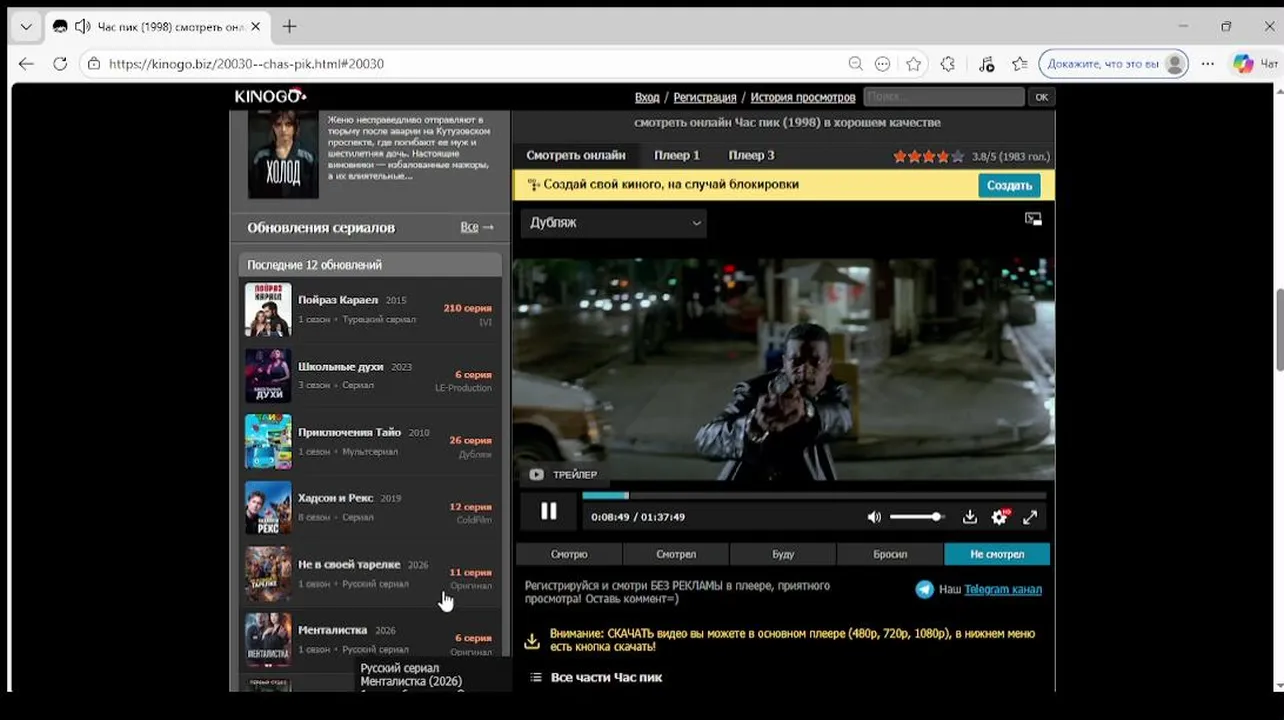
Task: Open the Школьные духи series title
Action: click(341, 367)
